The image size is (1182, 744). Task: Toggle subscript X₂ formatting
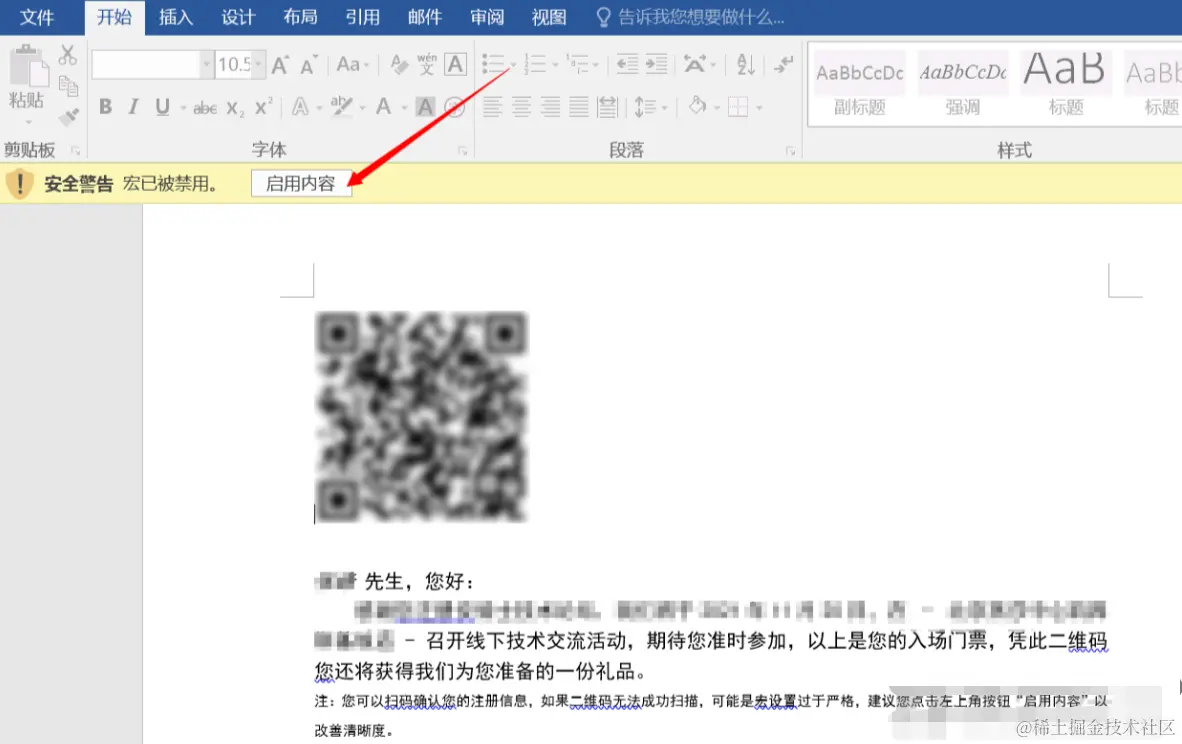235,109
